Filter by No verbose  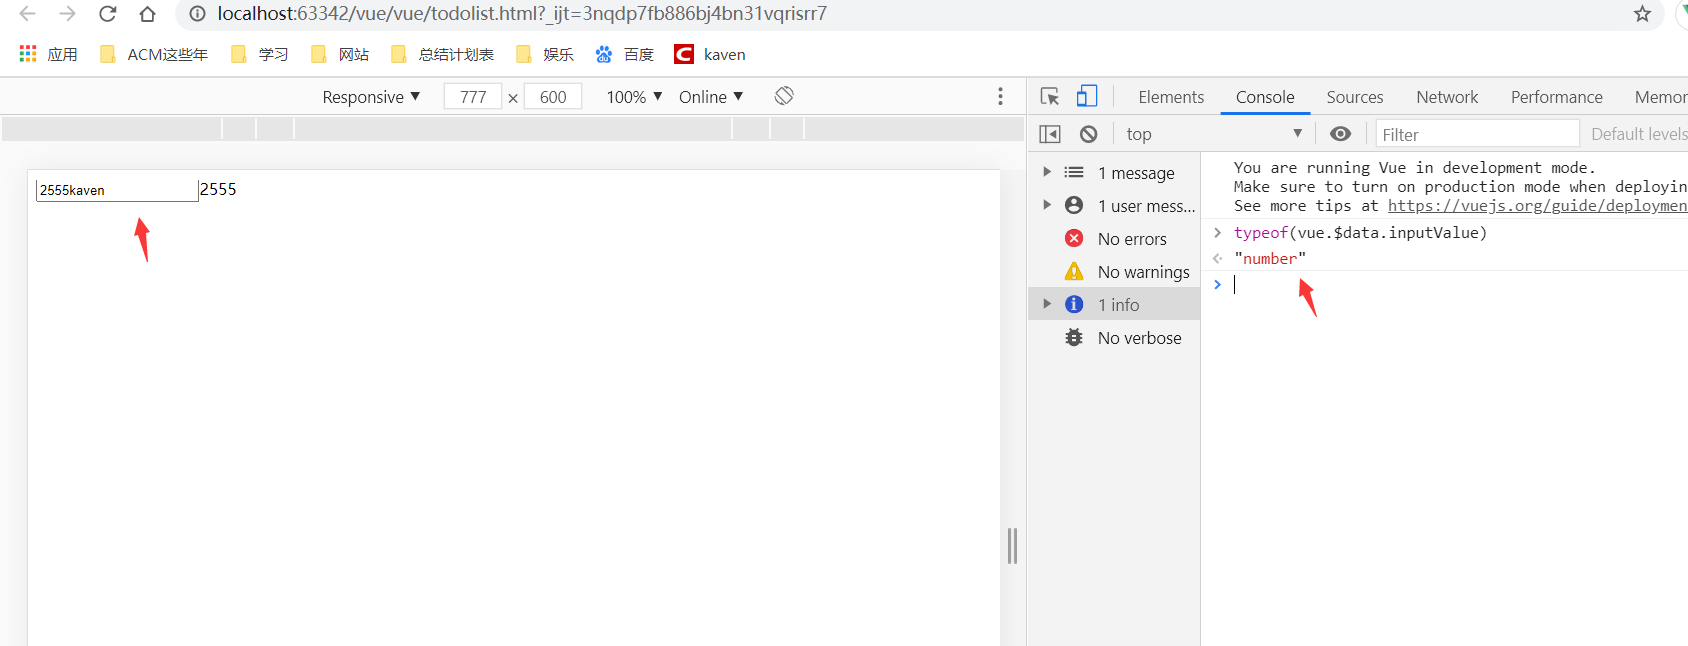1115,338
